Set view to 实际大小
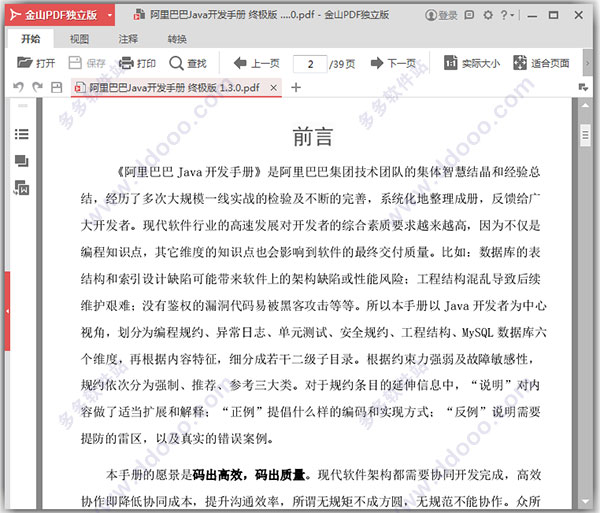 click(471, 63)
